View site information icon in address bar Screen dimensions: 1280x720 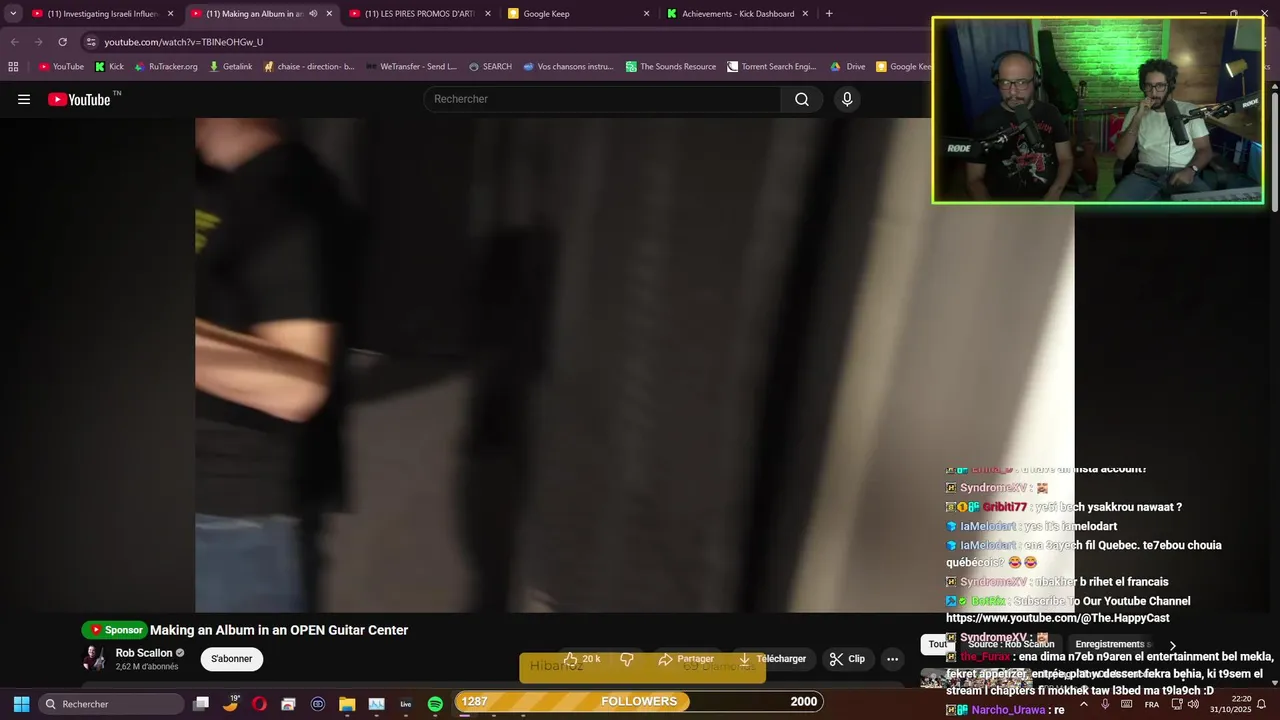pos(91,42)
